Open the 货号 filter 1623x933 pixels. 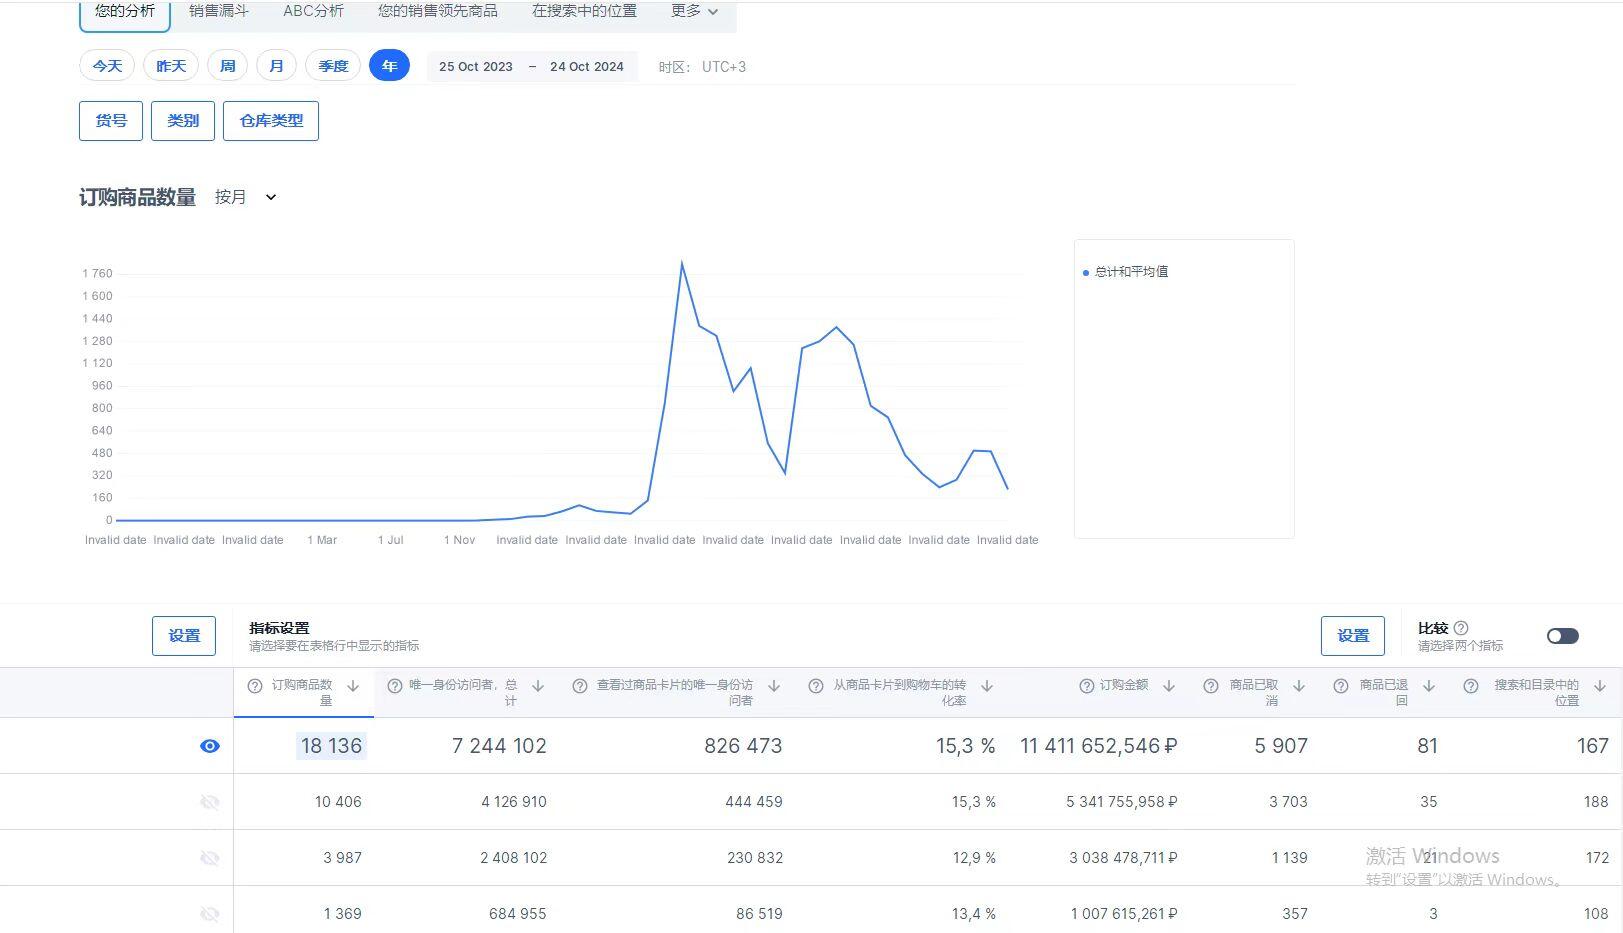(111, 121)
